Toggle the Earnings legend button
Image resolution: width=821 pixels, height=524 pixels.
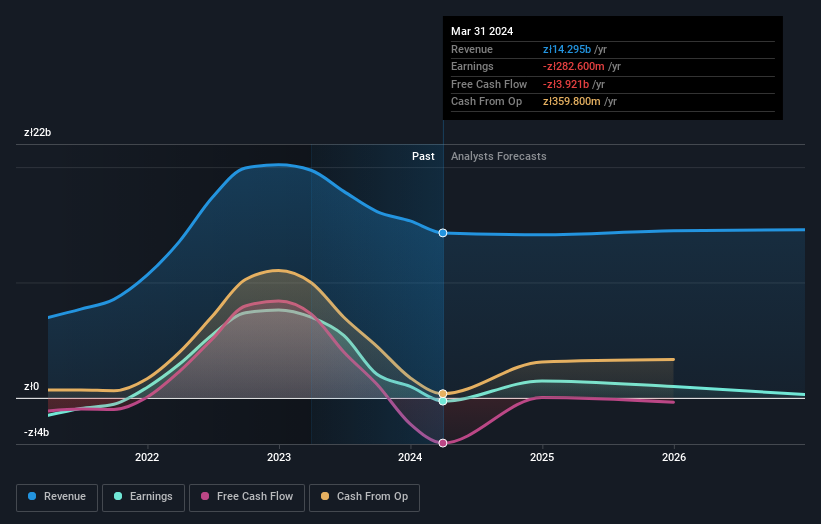[x=143, y=497]
